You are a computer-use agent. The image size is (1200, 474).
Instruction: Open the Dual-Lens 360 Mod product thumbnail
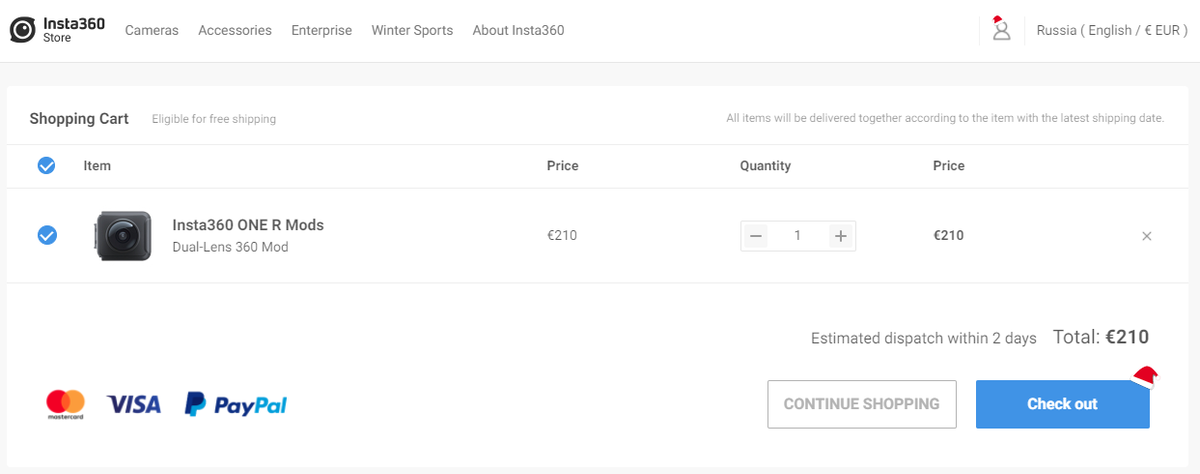tap(124, 236)
